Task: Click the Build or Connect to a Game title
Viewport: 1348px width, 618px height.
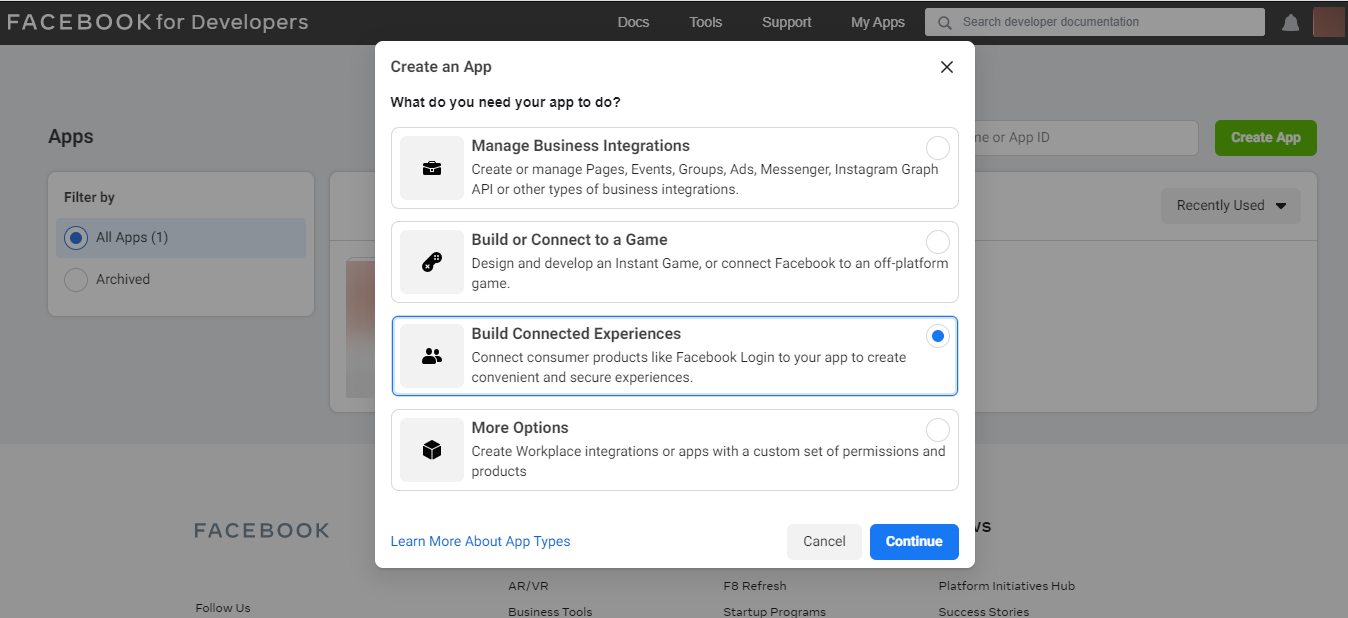Action: 569,240
